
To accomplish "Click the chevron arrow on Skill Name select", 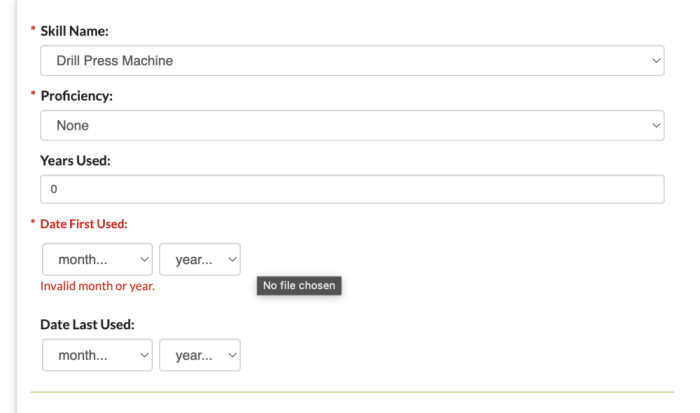I will (656, 61).
